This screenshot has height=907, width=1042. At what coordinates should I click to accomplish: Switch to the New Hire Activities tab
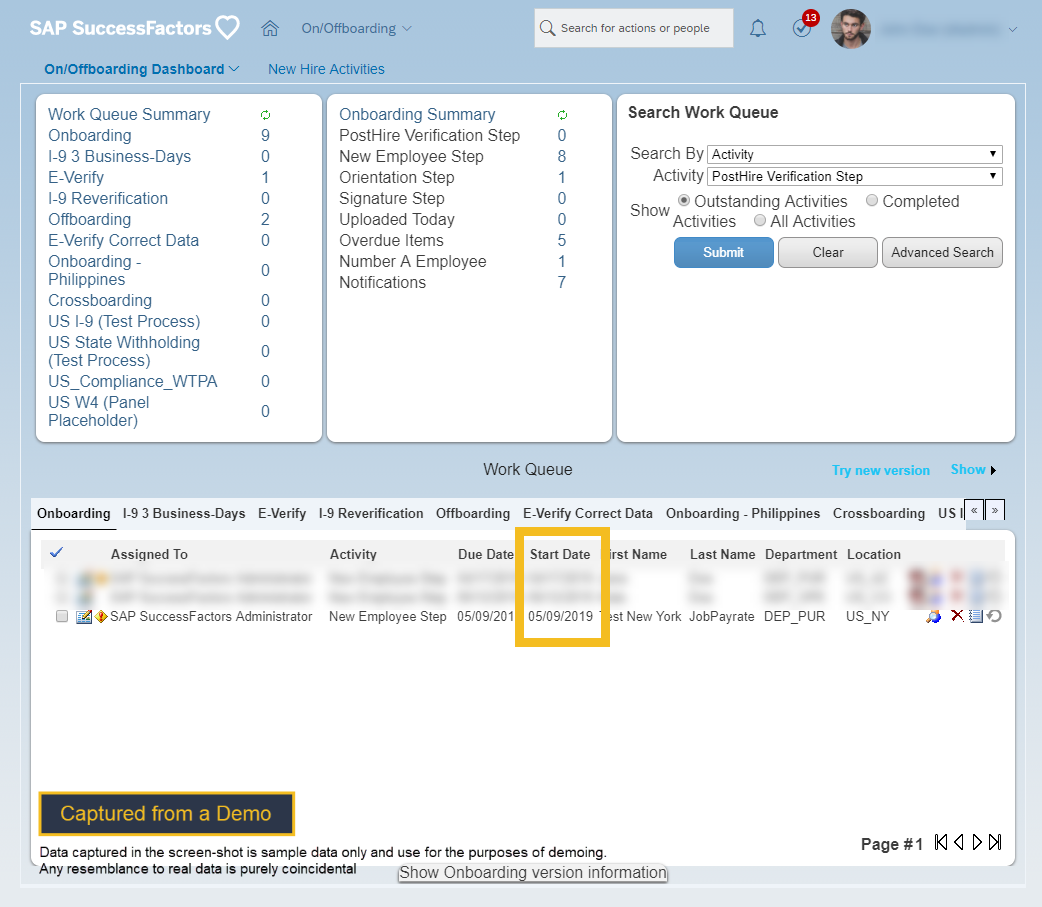tap(326, 69)
